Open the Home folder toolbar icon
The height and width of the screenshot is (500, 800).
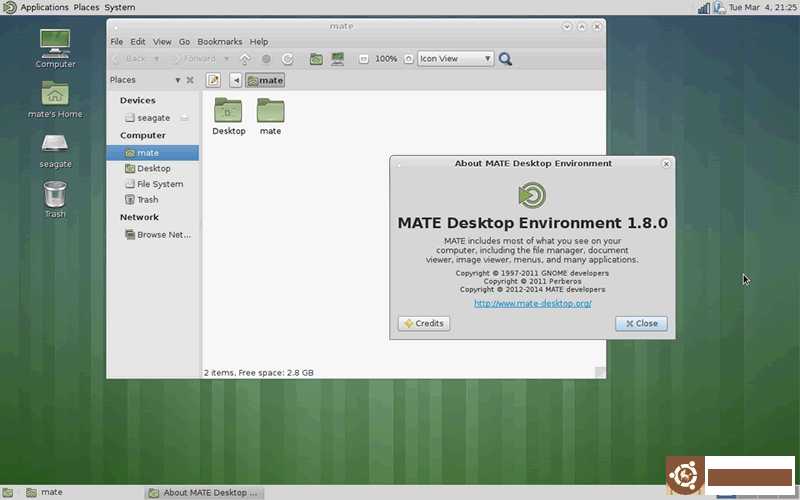pyautogui.click(x=316, y=59)
